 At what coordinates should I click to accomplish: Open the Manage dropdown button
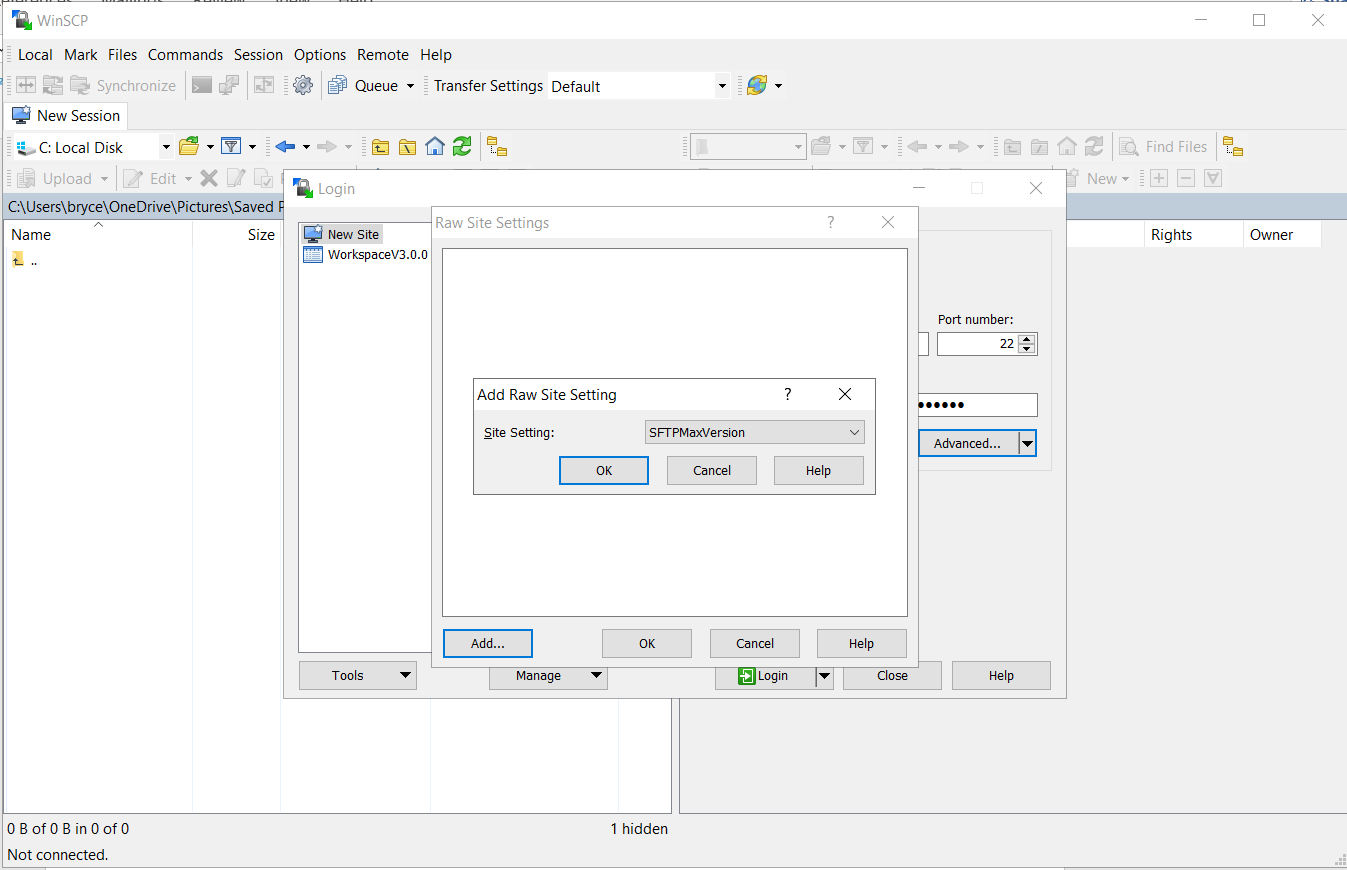click(548, 676)
